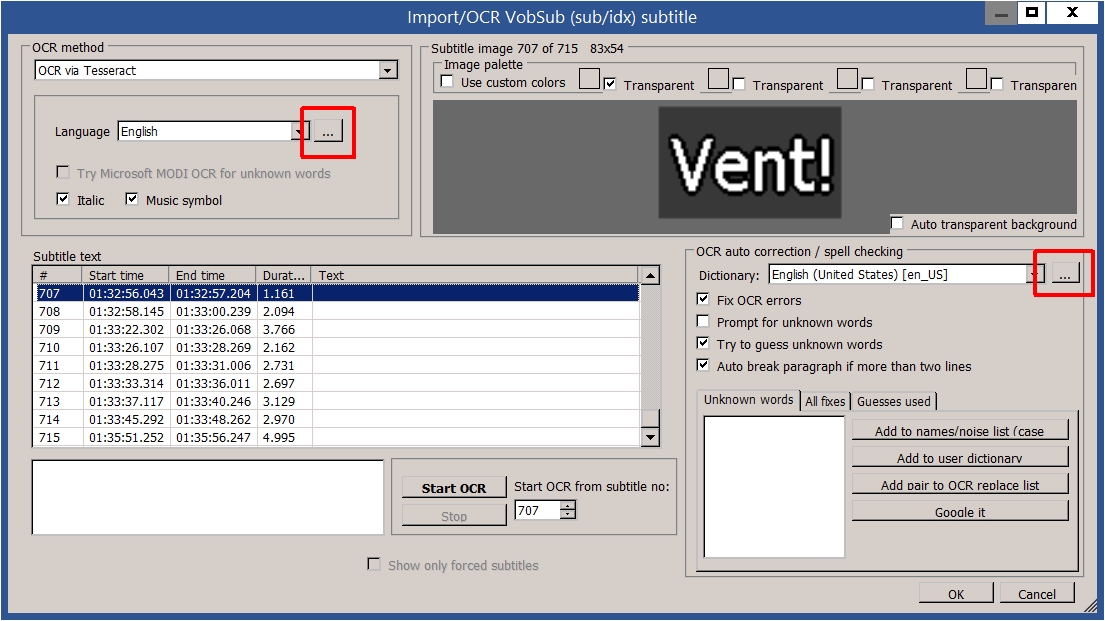The image size is (1105, 621).
Task: Sort by the Durat... column header
Action: click(283, 275)
